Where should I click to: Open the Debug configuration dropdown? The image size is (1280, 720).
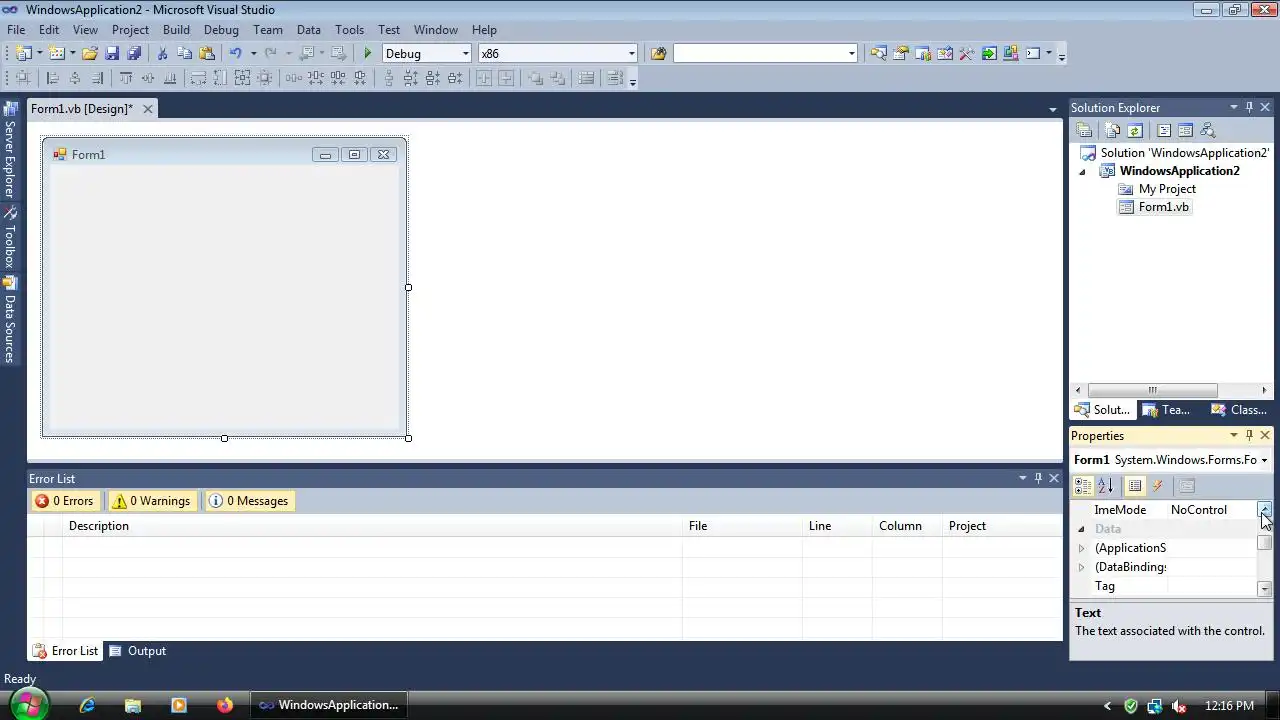click(x=465, y=53)
